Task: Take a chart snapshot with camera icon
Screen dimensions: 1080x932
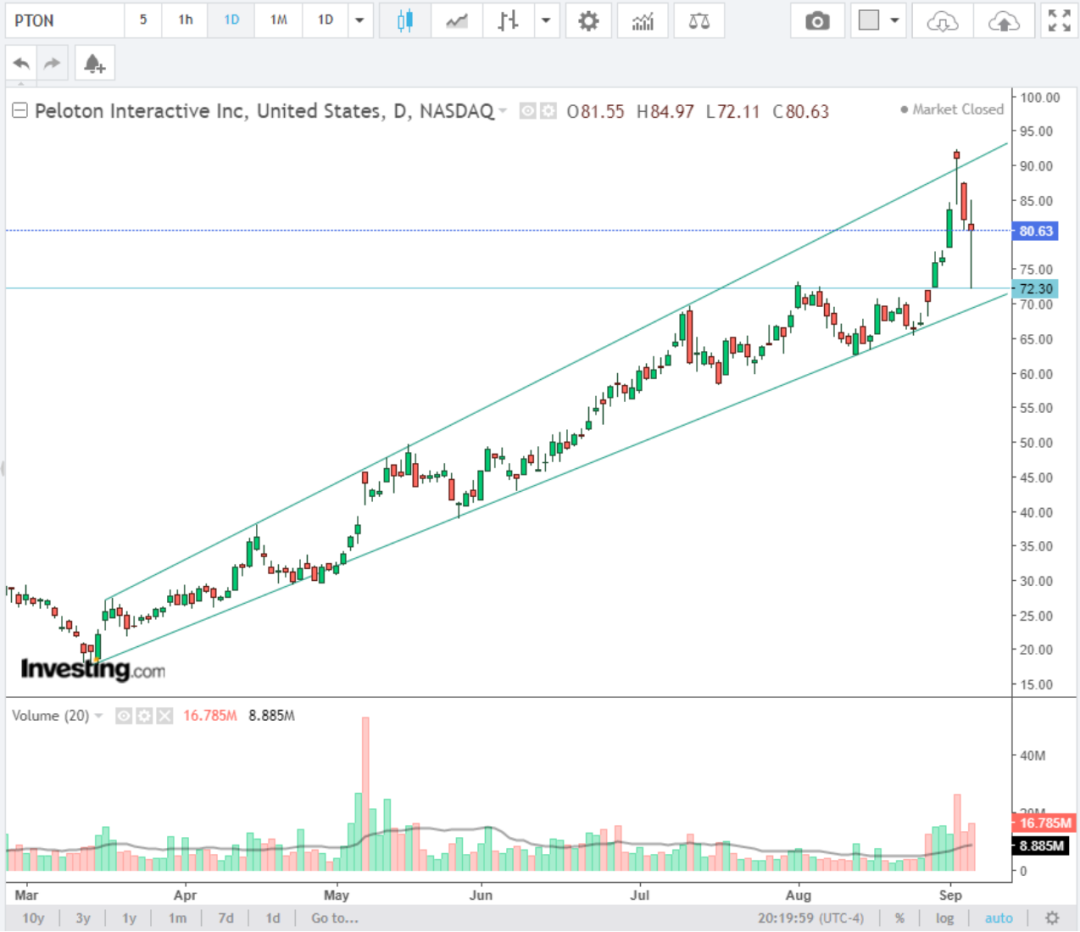Action: (818, 21)
